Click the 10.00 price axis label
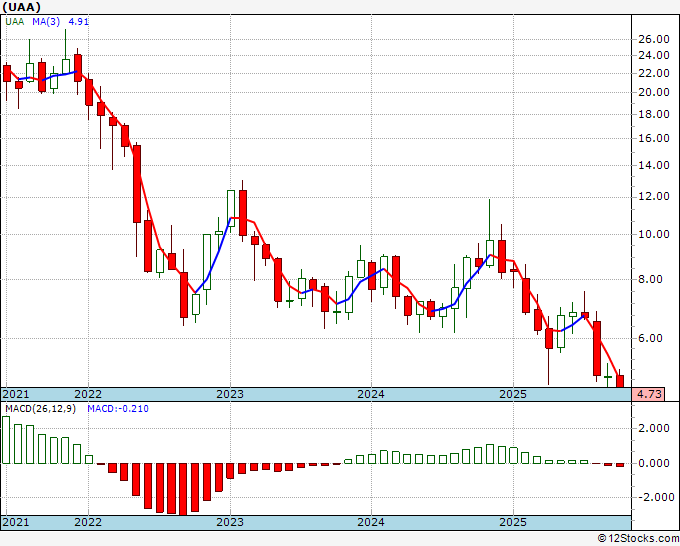Viewport: 680px width, 546px height. coord(654,234)
